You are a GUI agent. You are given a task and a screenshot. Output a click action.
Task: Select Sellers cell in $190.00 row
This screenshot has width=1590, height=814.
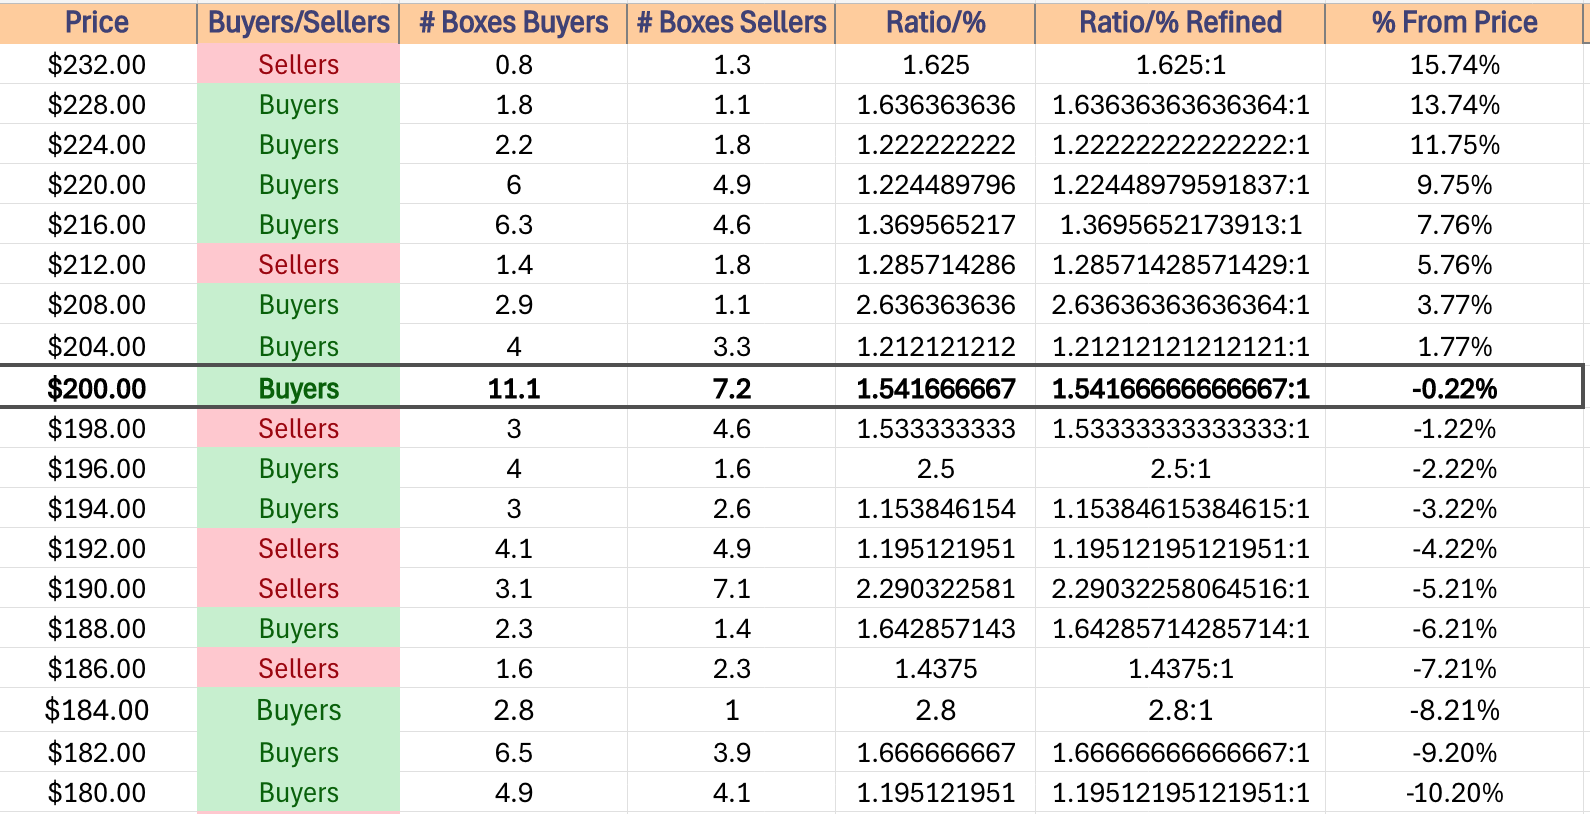298,589
